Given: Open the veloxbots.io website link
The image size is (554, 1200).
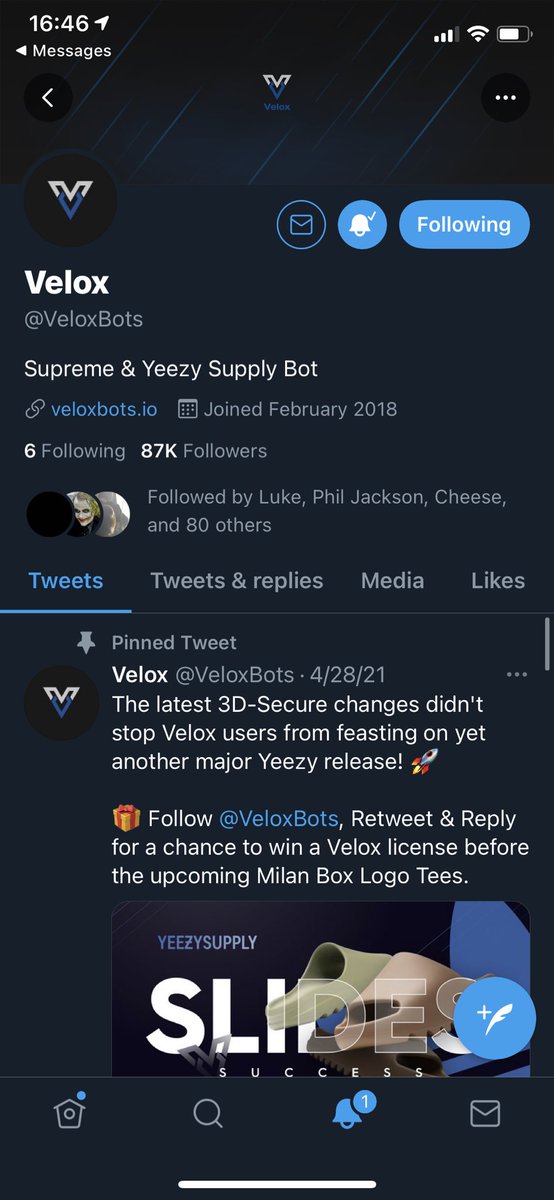Looking at the screenshot, I should 104,409.
